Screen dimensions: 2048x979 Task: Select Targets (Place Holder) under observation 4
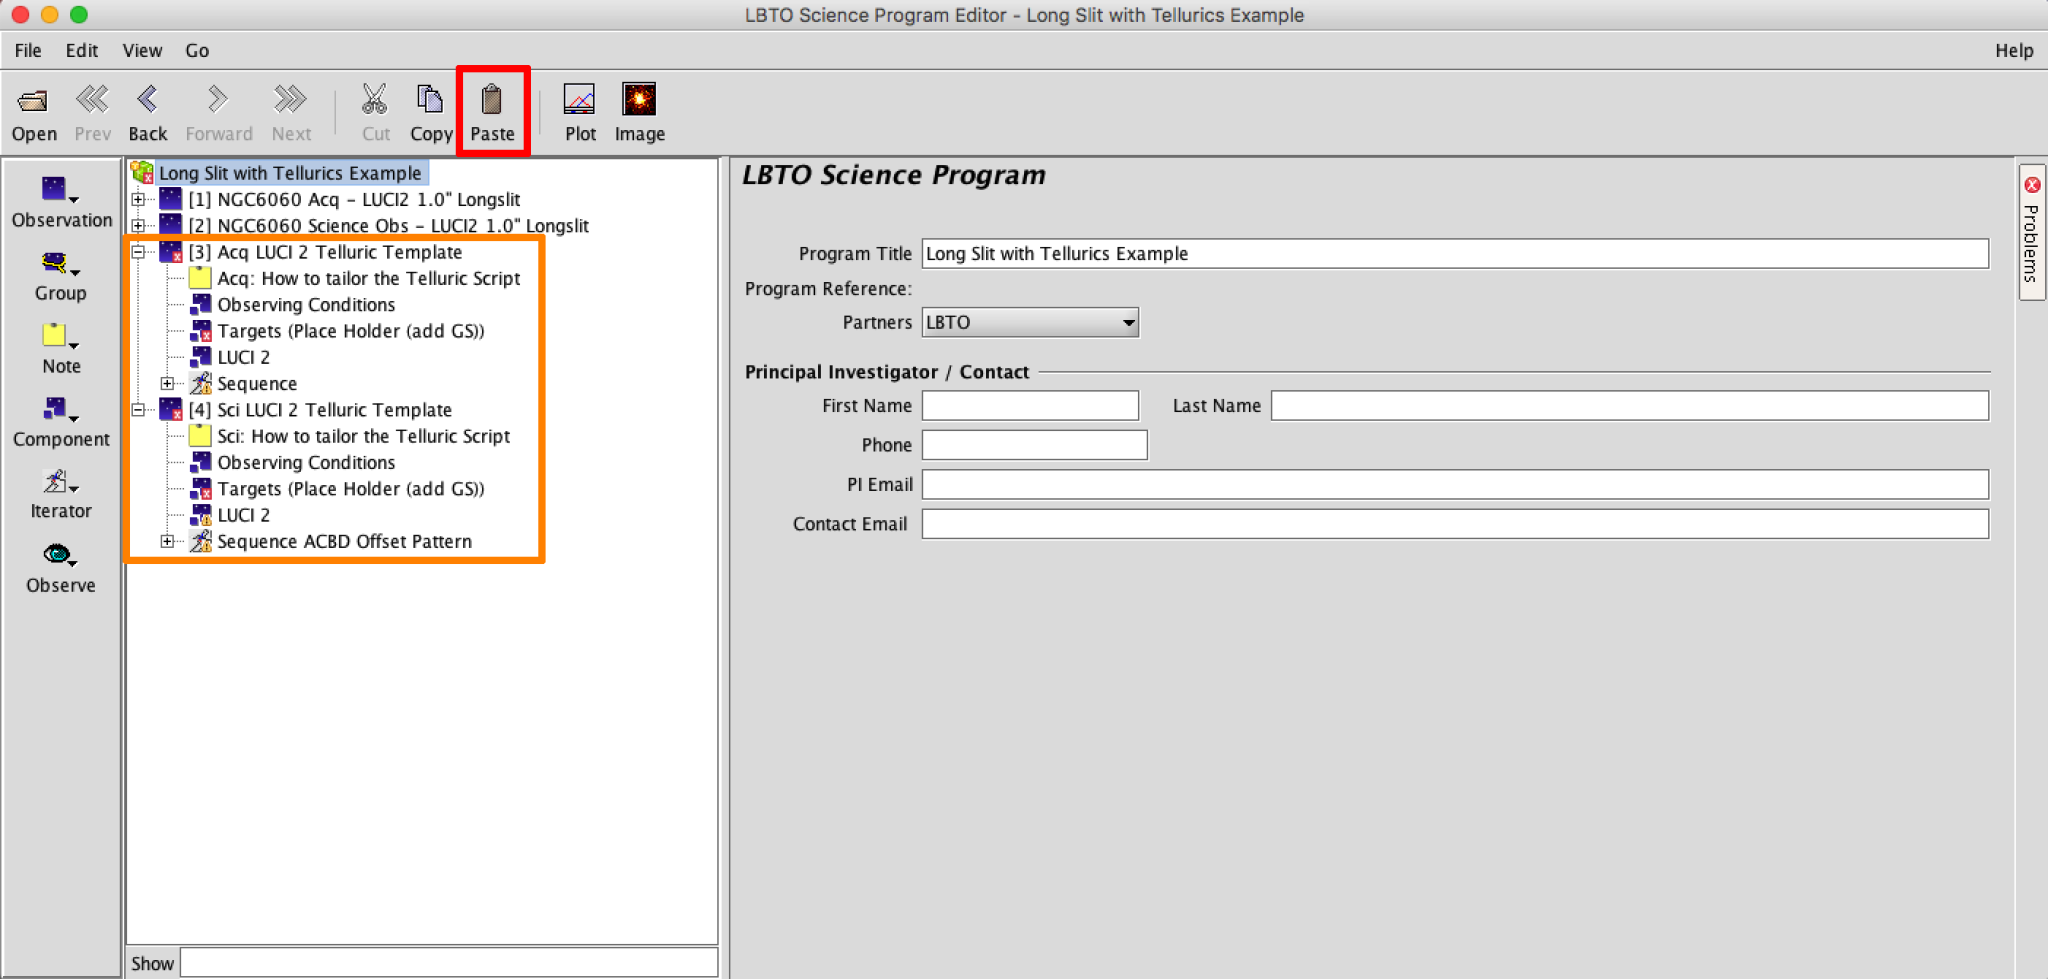351,489
